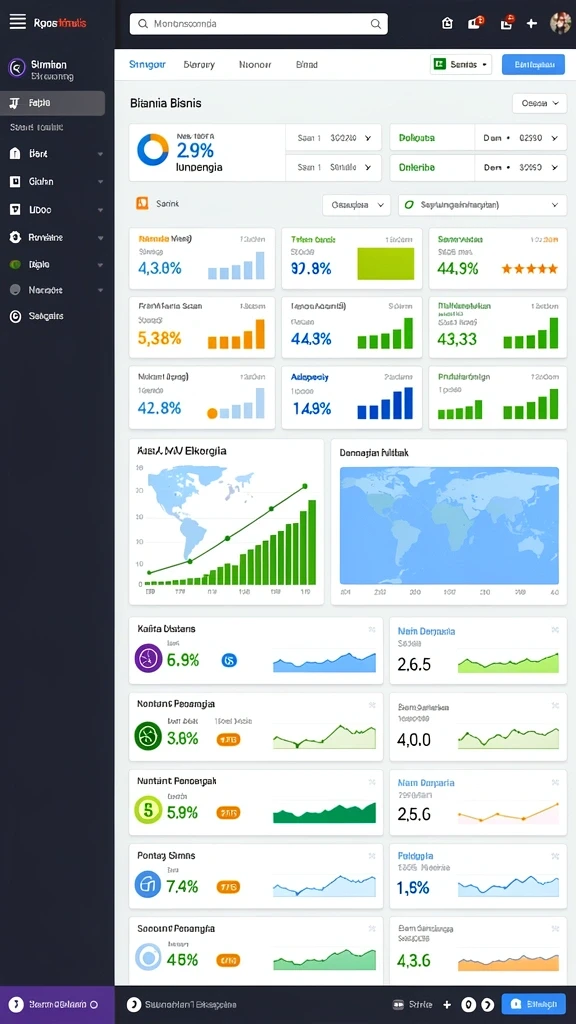Open the user avatar profile picture

560,23
